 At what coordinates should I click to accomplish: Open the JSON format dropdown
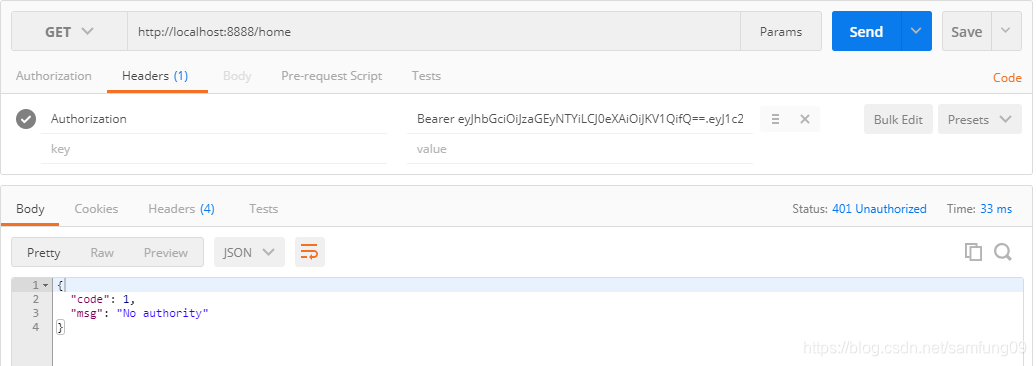pos(249,252)
